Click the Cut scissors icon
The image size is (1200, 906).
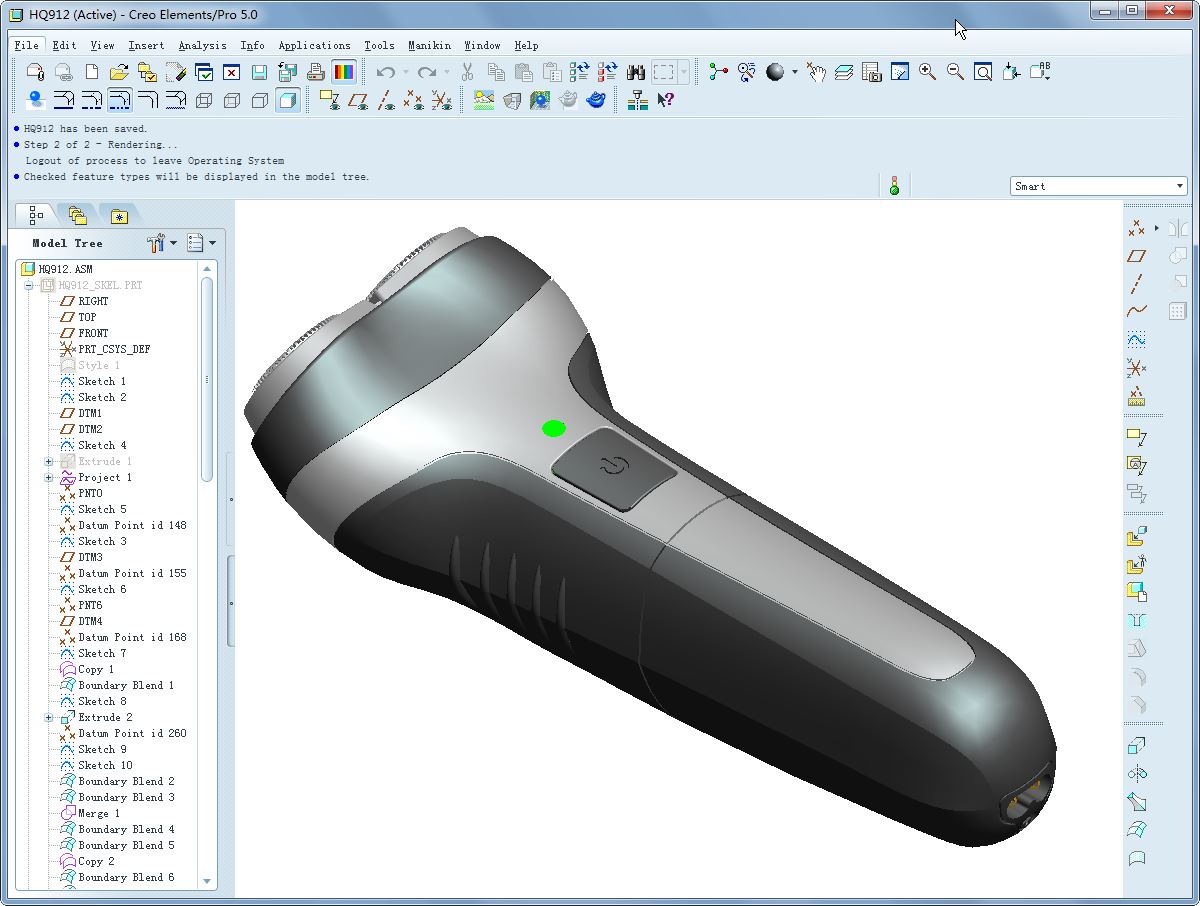(467, 72)
